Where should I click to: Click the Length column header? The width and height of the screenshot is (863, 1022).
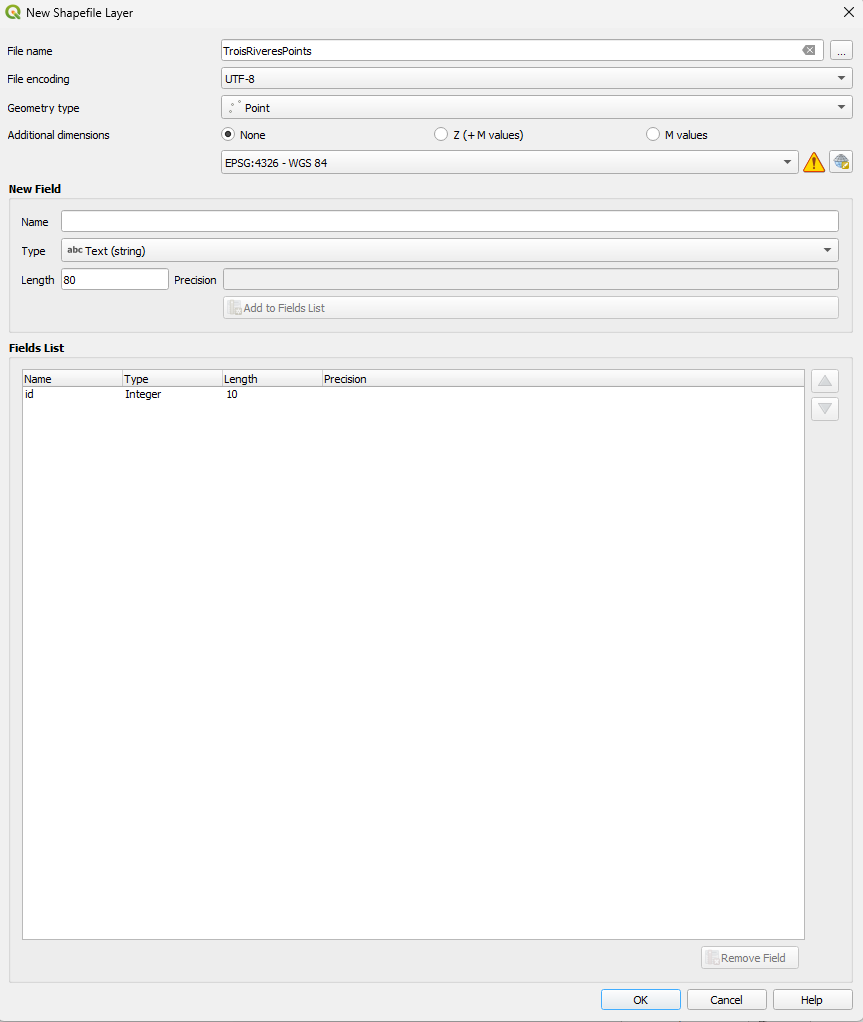[271, 379]
